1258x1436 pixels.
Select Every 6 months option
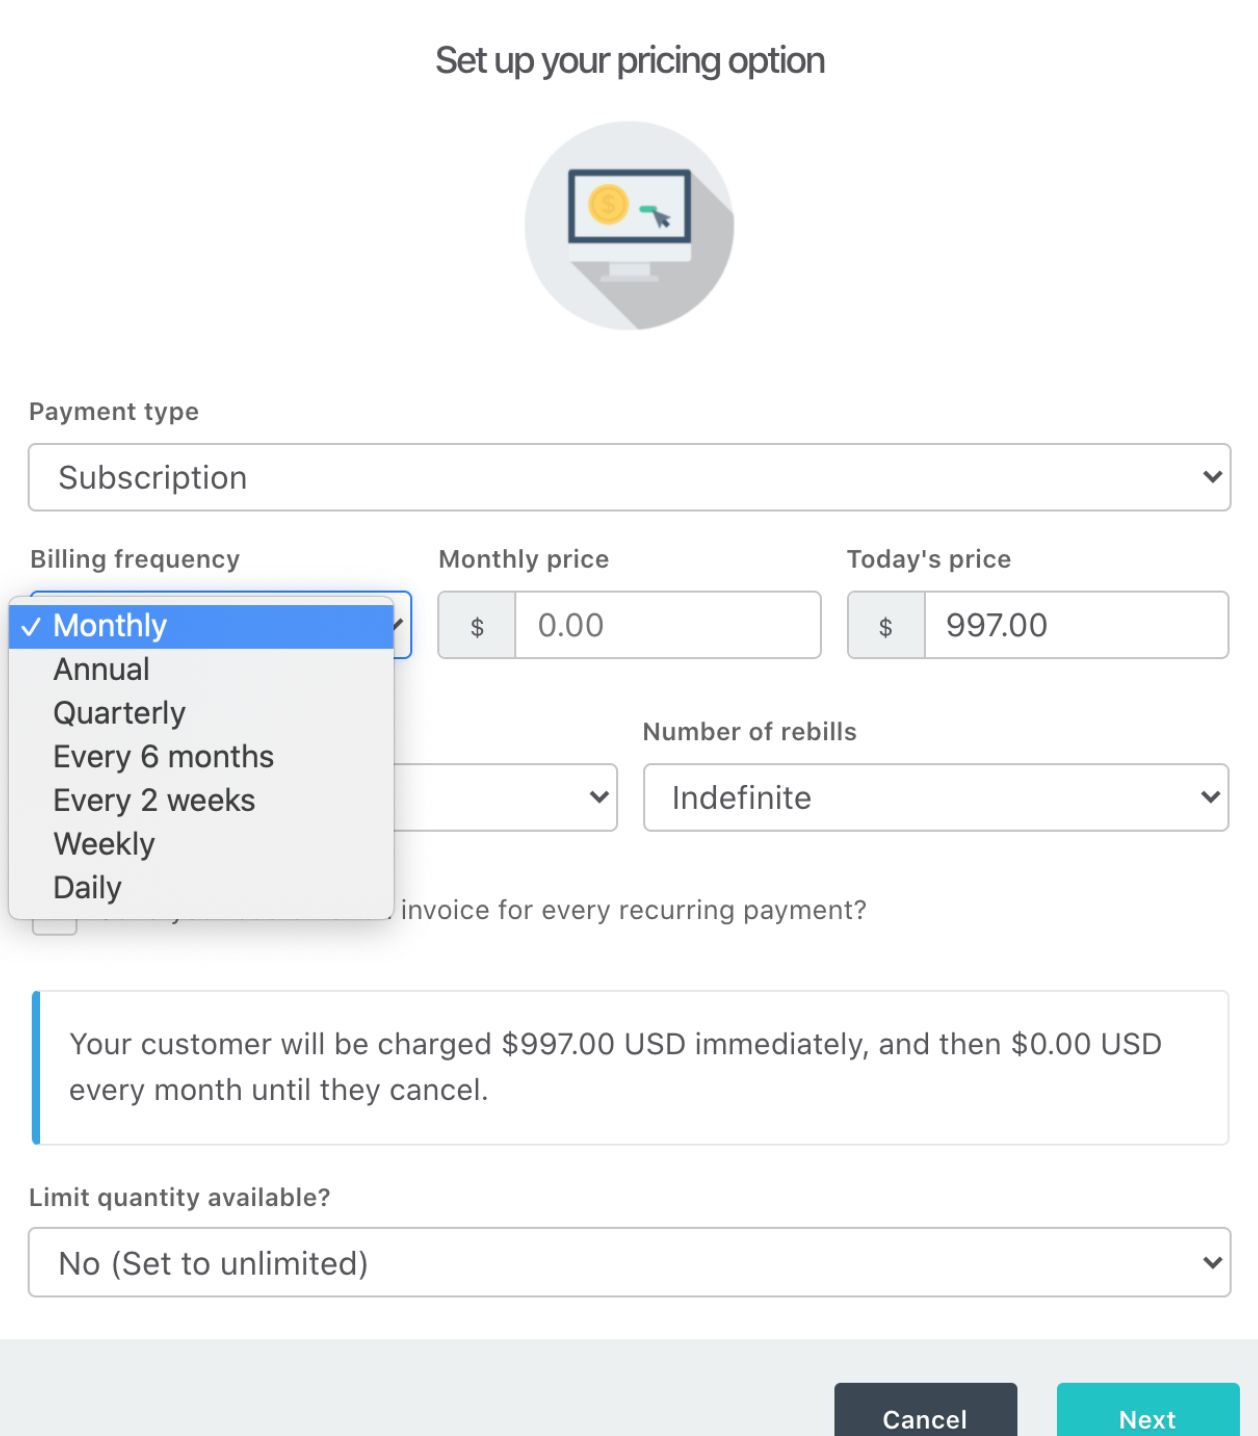pos(163,757)
